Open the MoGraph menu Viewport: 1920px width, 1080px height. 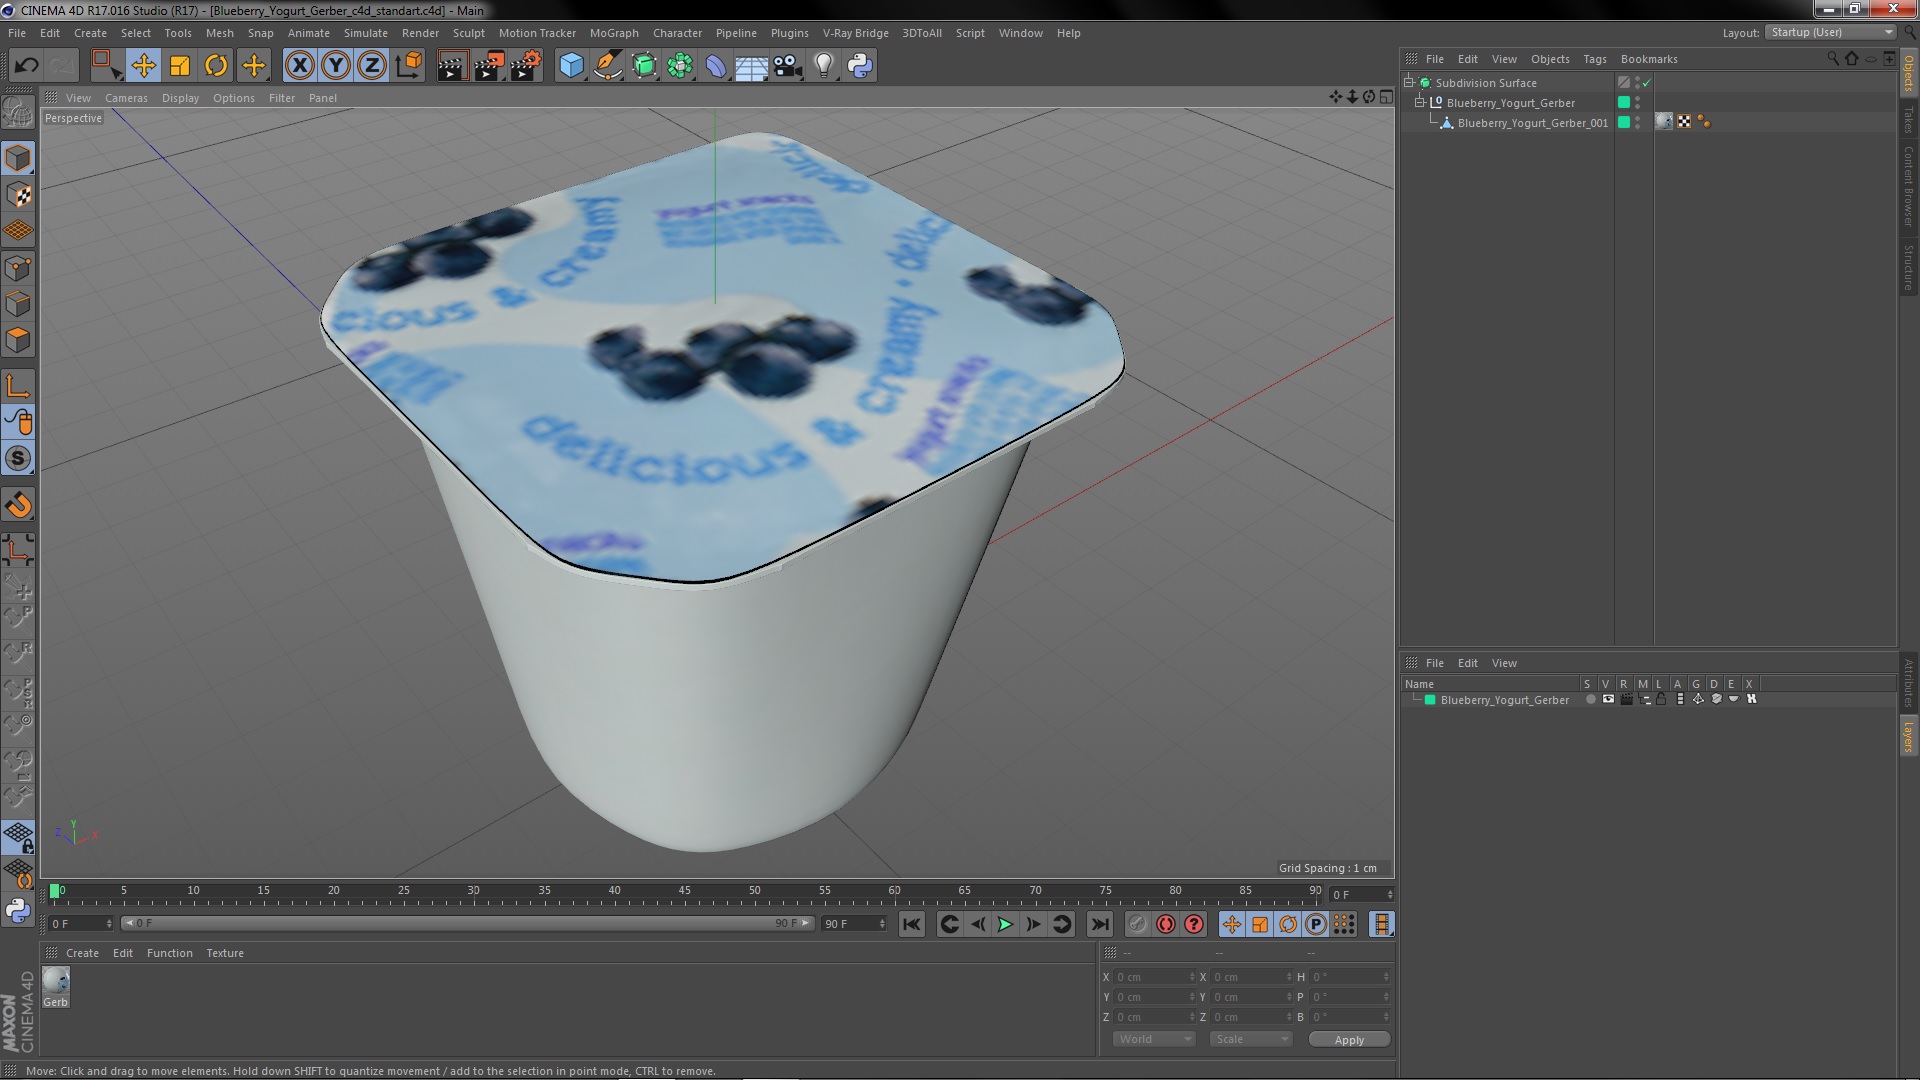click(x=613, y=33)
